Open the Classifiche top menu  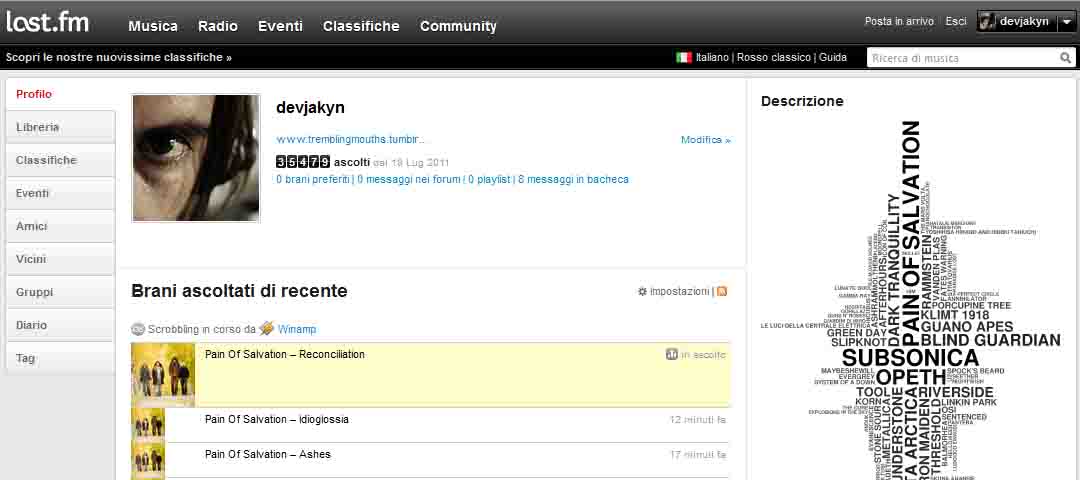pyautogui.click(x=361, y=26)
